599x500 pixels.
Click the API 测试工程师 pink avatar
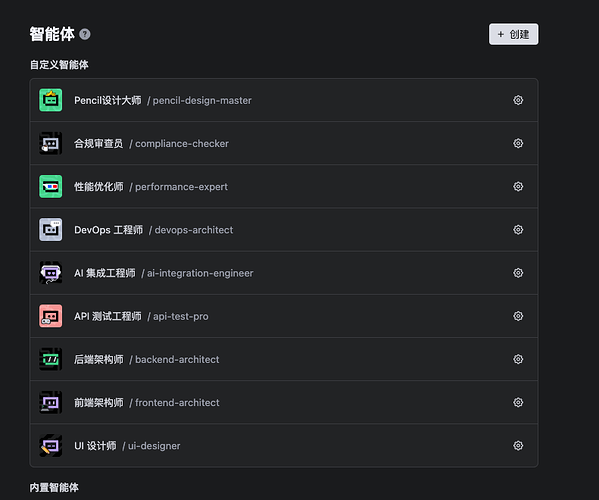50,316
